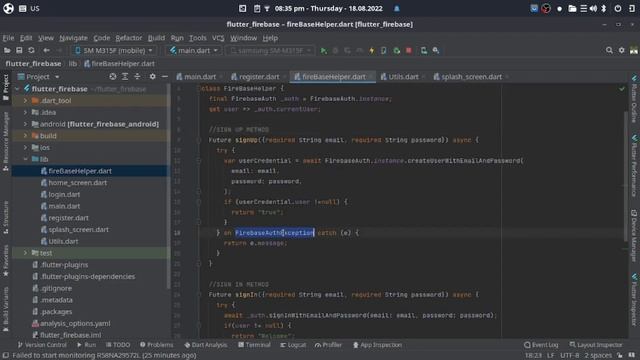Viewport: 640px width, 360px height.
Task: Open Layout Inspector from bottom bar
Action: tap(596, 345)
